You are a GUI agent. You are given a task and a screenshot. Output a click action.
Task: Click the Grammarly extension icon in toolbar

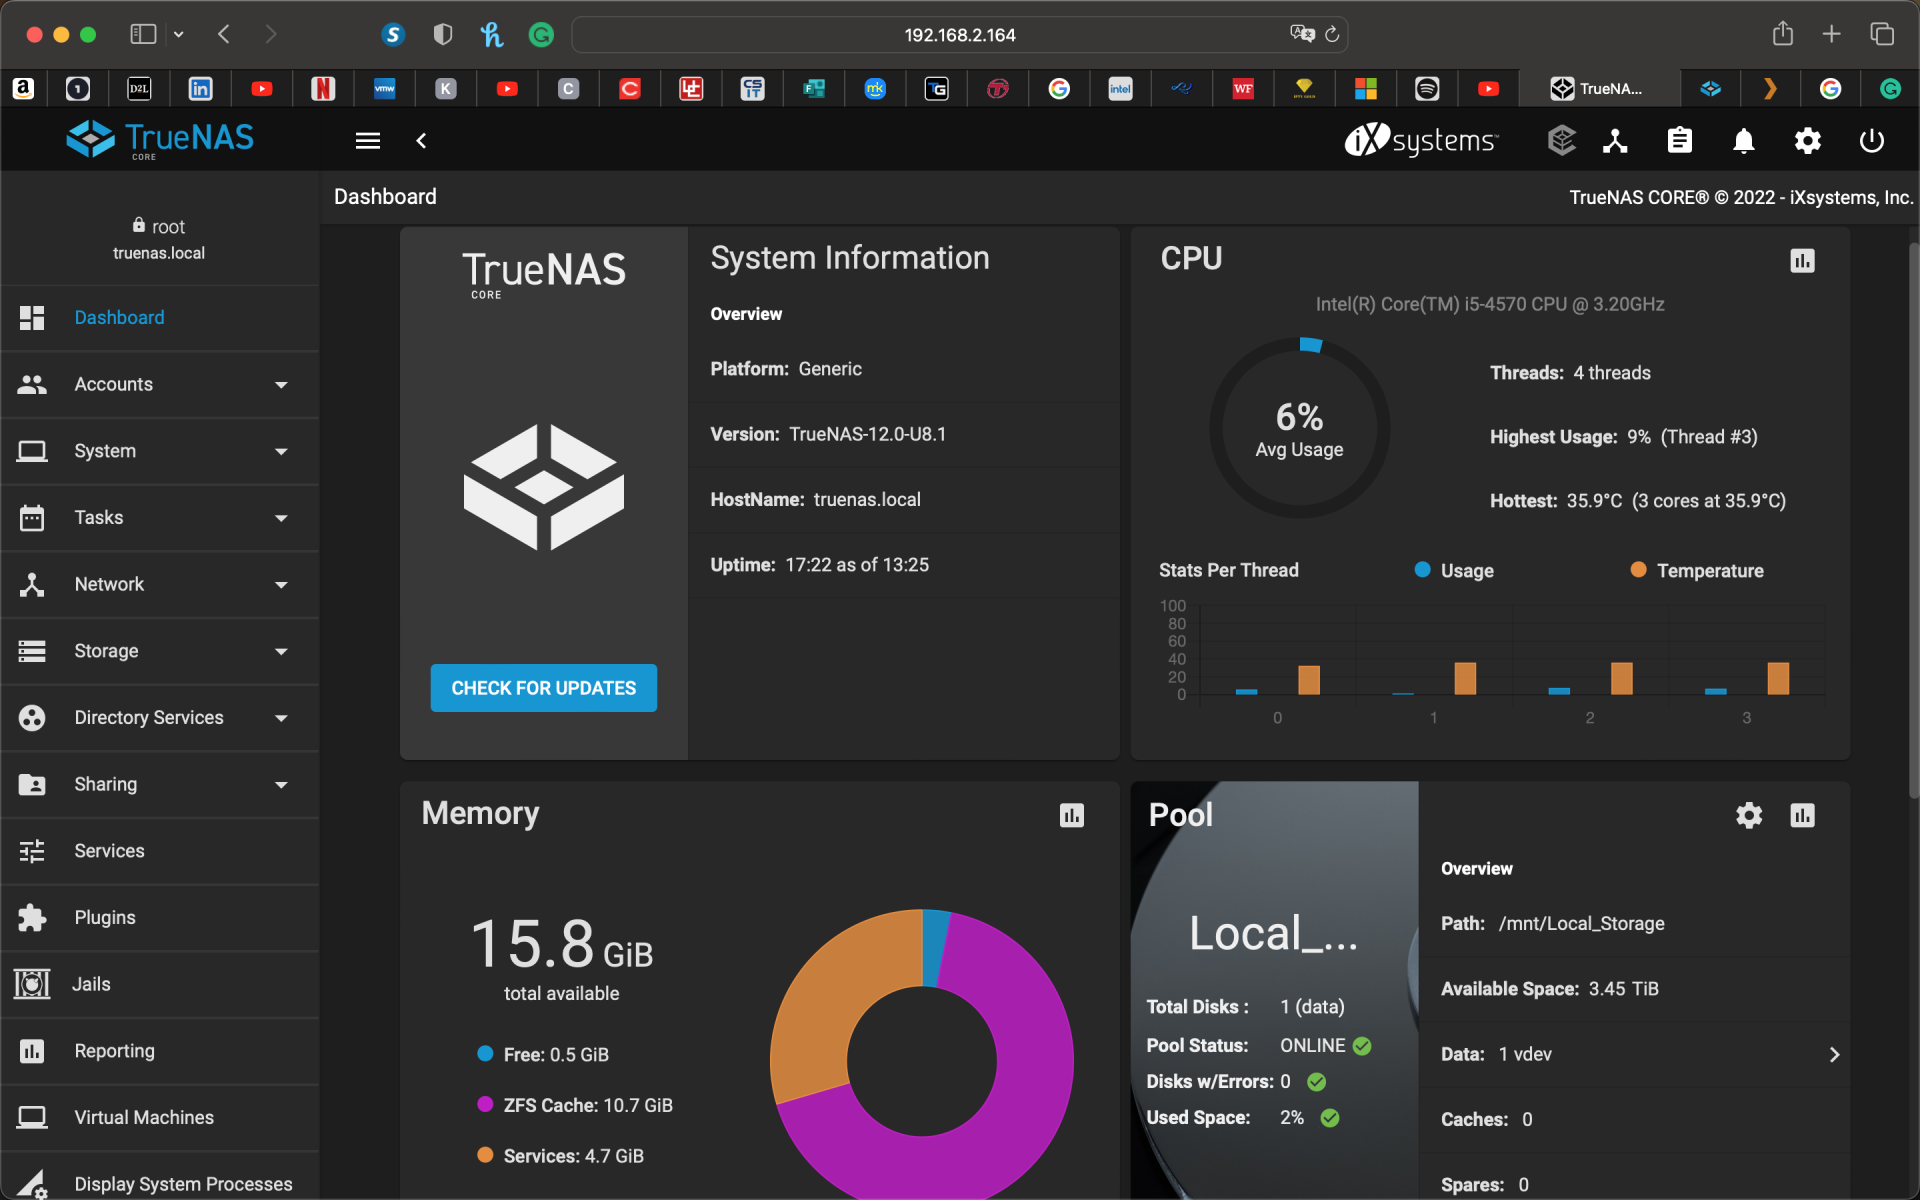click(x=541, y=35)
